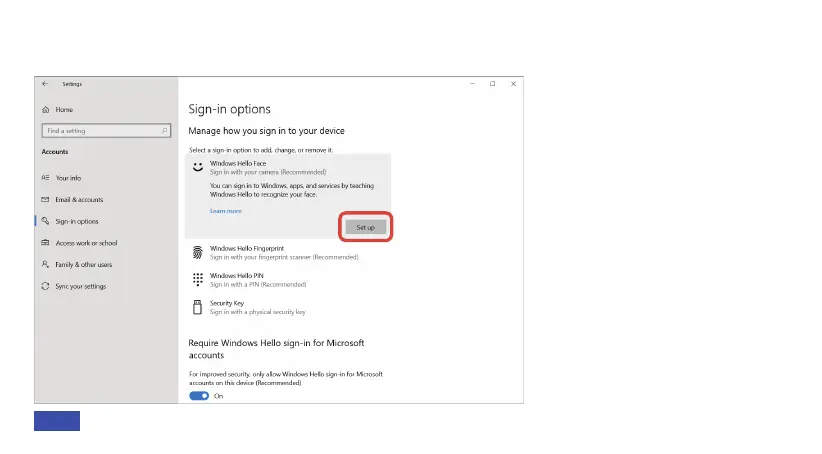Close the Settings window
822x454 pixels.
coord(513,84)
